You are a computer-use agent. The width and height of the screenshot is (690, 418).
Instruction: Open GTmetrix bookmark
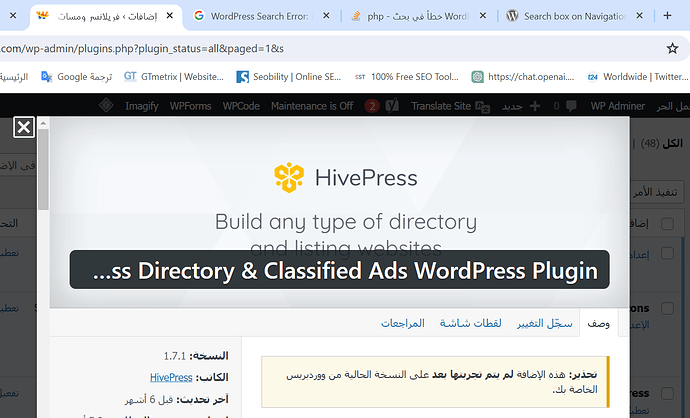click(x=174, y=77)
